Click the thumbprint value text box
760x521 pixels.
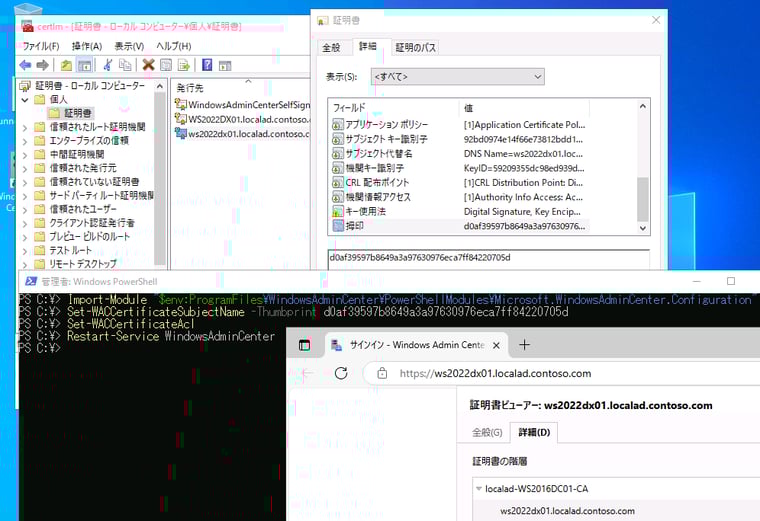[x=489, y=260]
